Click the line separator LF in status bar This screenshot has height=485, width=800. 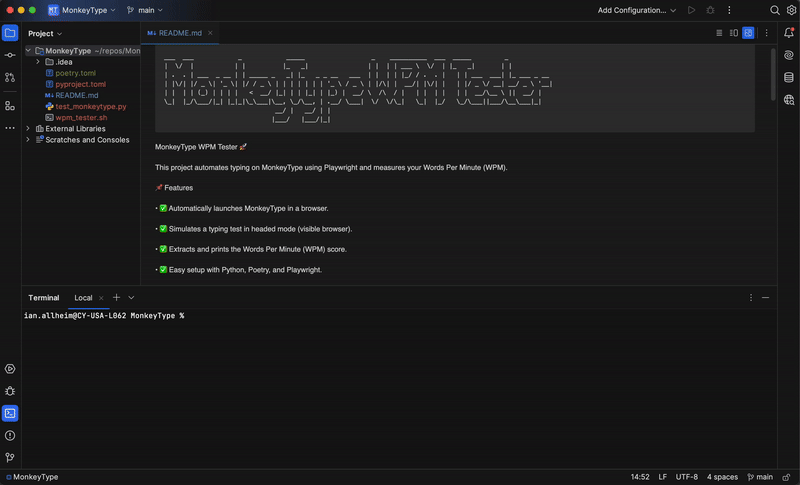click(662, 477)
